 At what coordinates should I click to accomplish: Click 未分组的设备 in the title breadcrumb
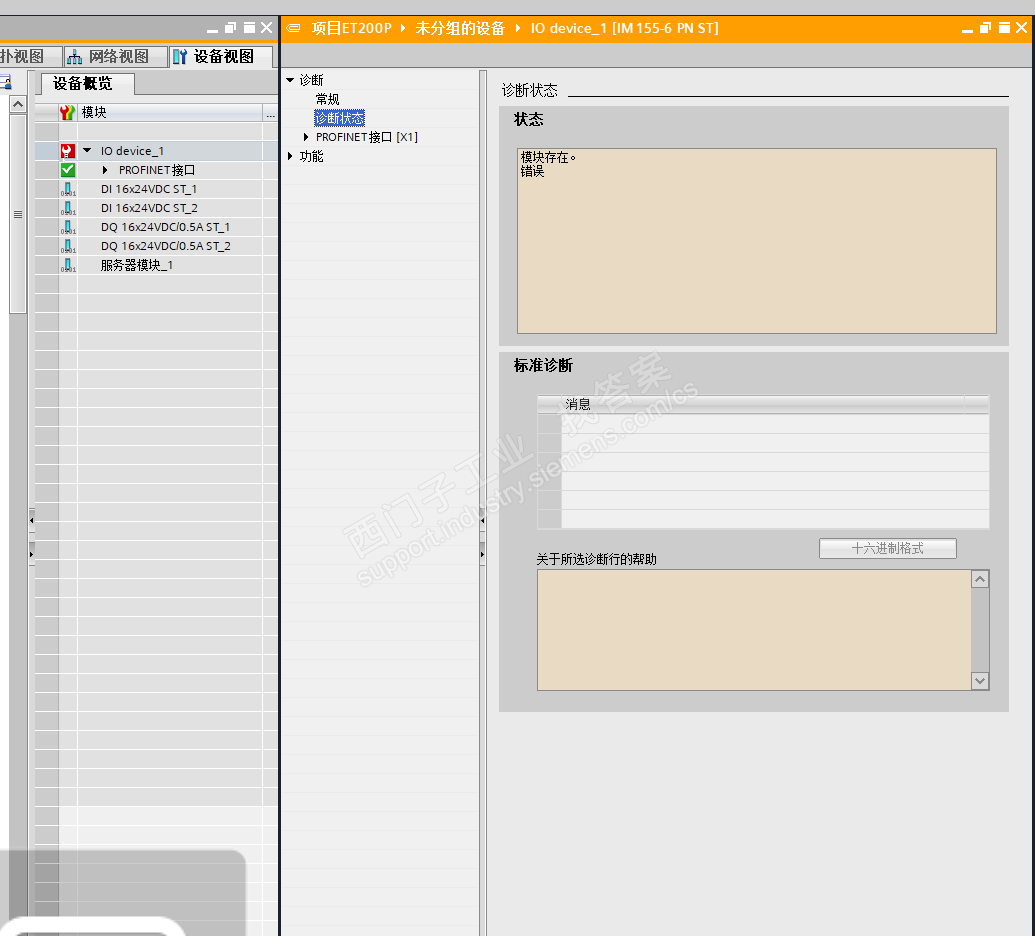[460, 28]
